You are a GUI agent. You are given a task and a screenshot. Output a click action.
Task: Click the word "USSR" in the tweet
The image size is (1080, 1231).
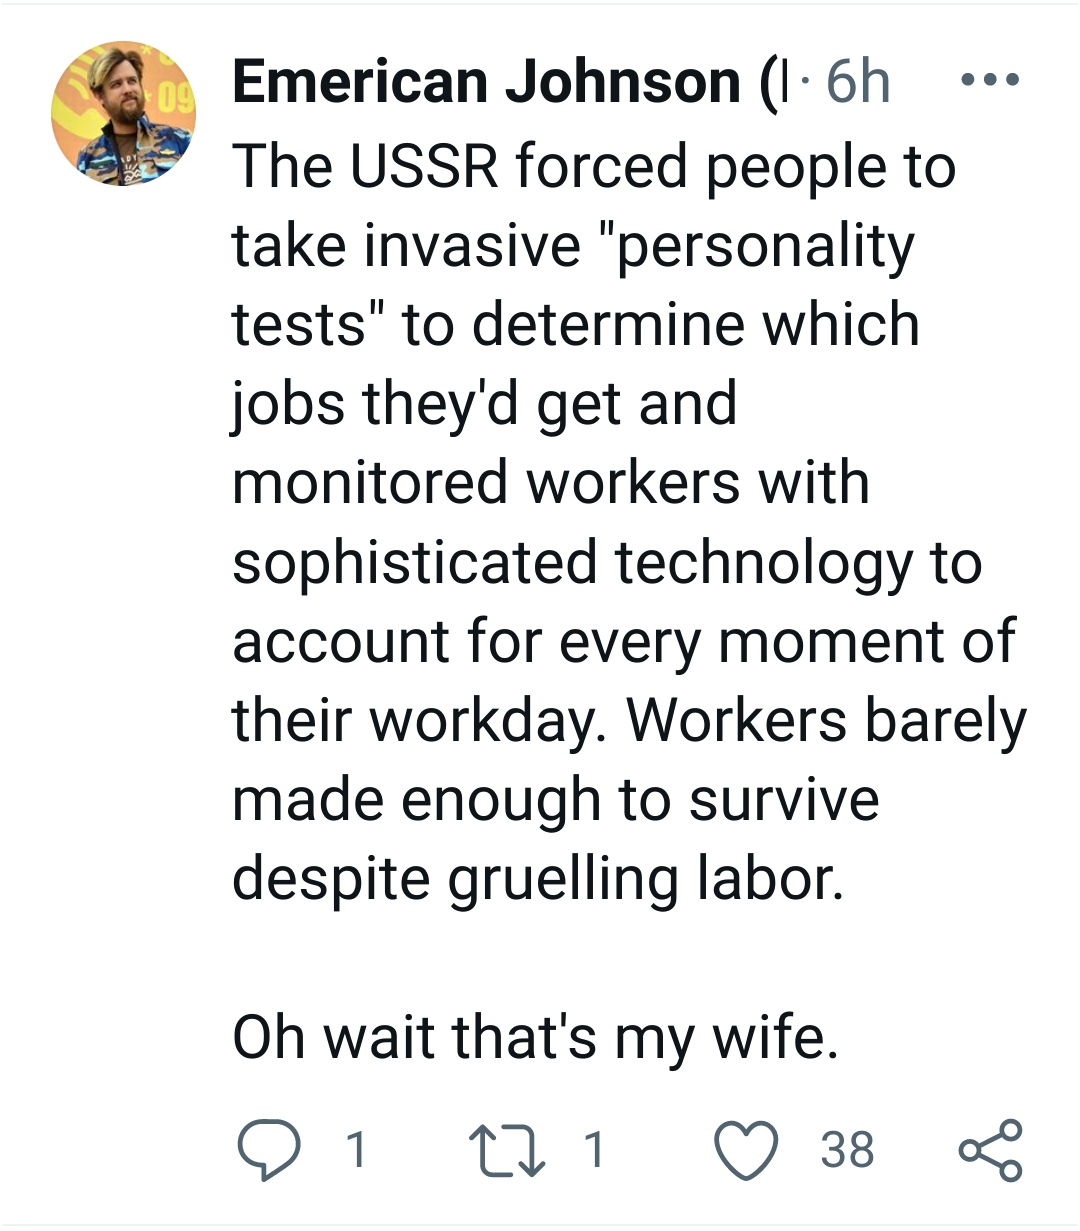pos(422,167)
